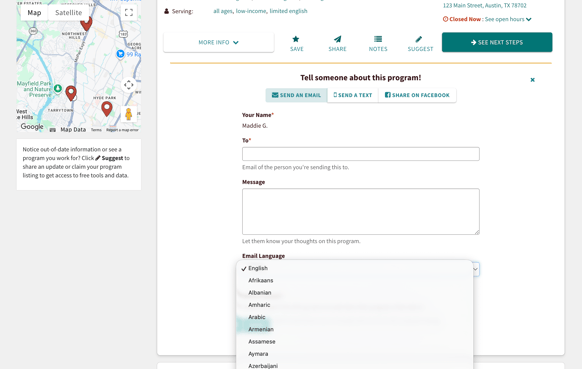Click the red pin near Northwest Hills

[x=86, y=23]
